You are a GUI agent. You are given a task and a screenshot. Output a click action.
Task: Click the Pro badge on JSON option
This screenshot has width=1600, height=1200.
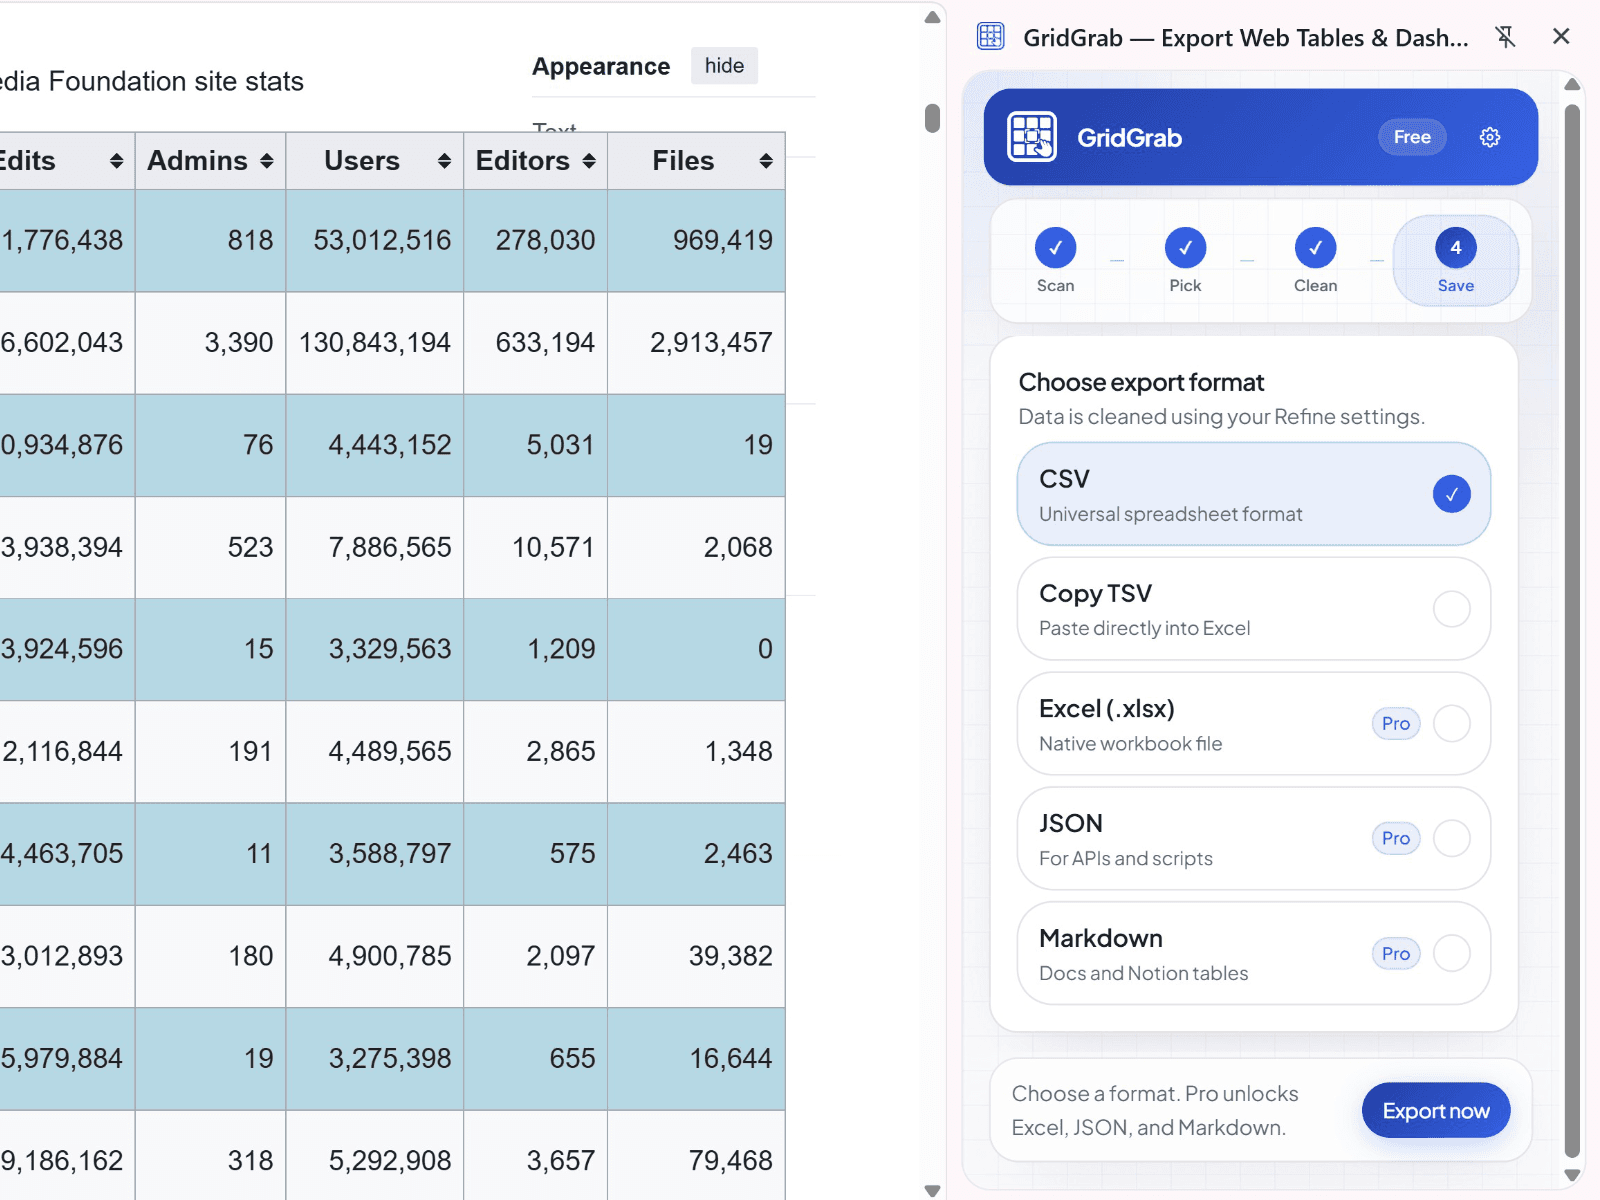pyautogui.click(x=1396, y=838)
